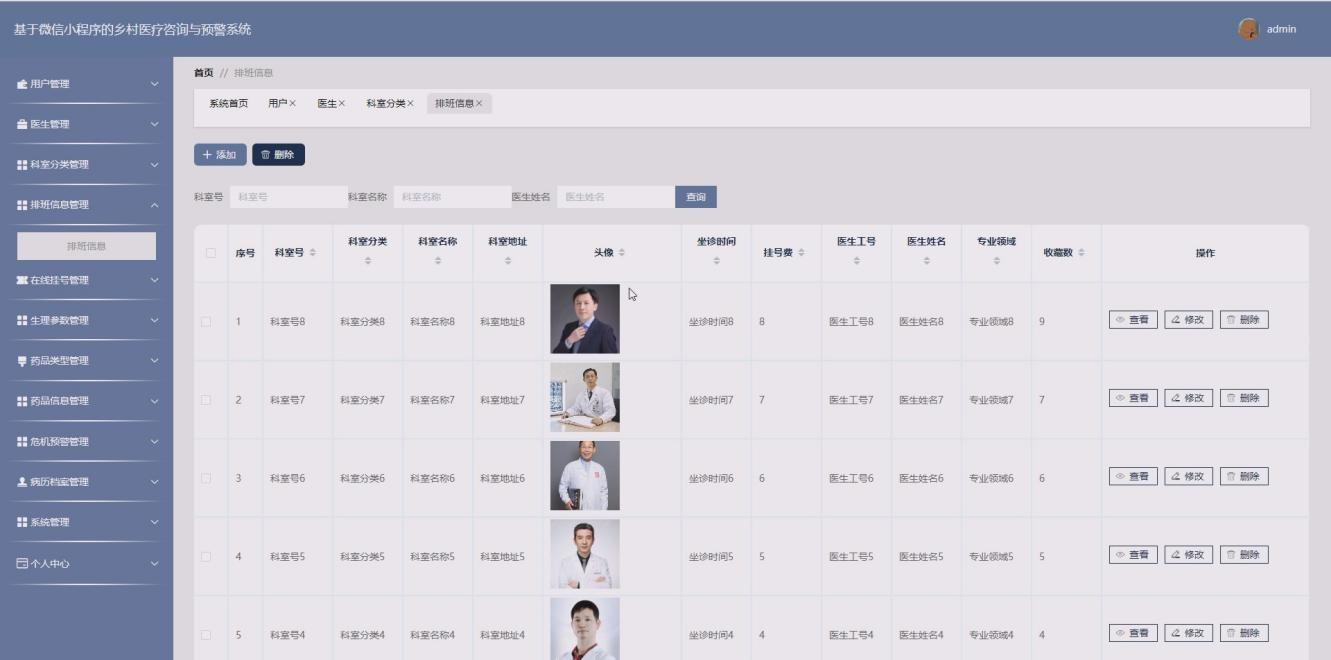Expand the 用户管理 sidebar menu
The image size is (1331, 660).
86,84
